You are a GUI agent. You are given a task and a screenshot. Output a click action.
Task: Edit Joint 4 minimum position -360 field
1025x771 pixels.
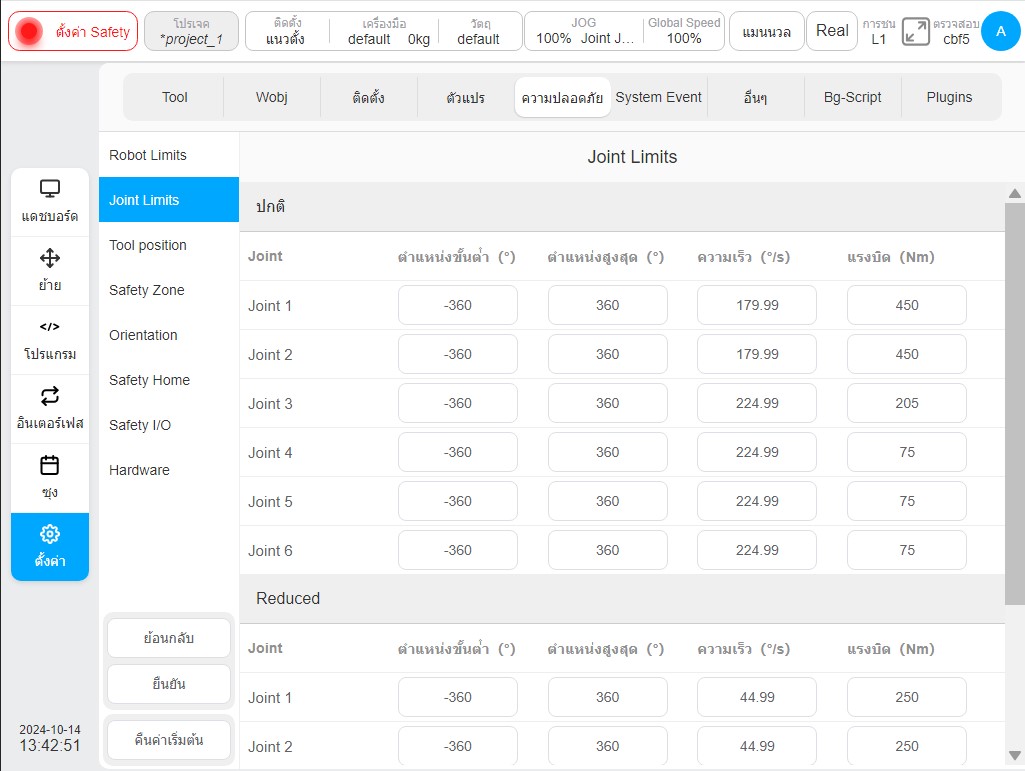pyautogui.click(x=458, y=452)
